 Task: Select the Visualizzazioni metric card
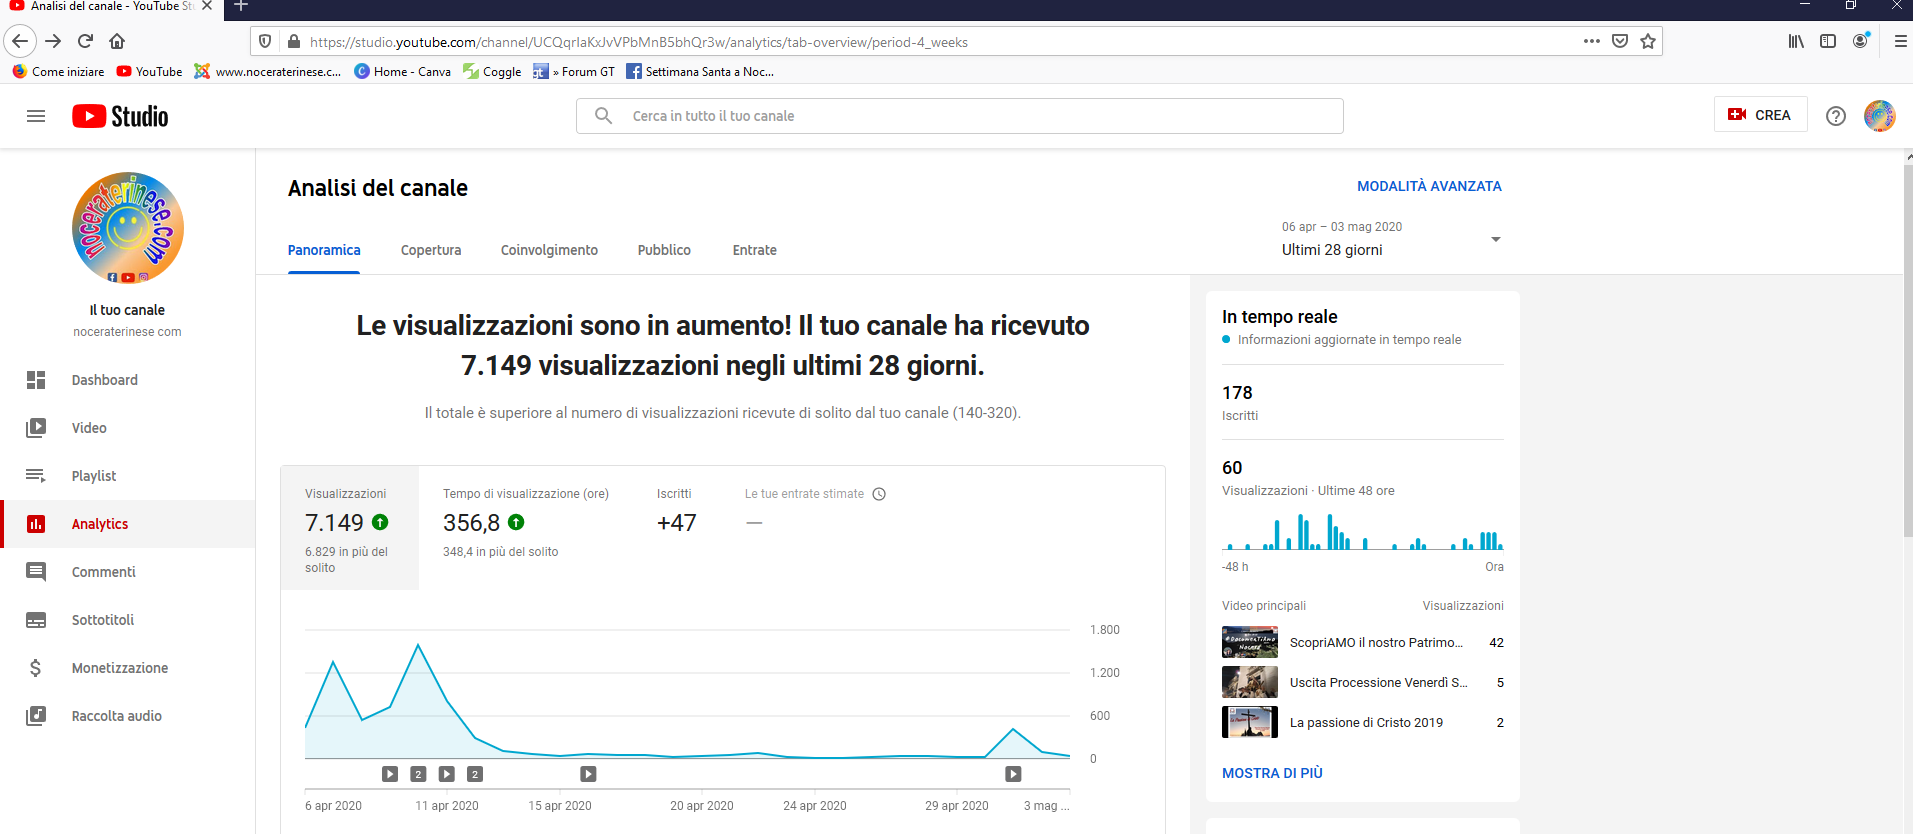(x=350, y=528)
